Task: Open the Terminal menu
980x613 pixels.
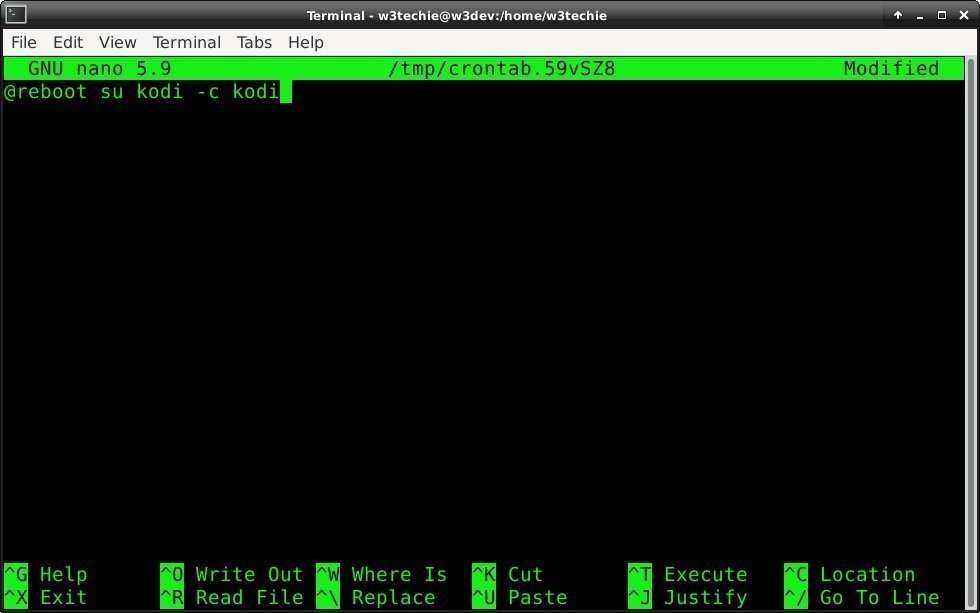Action: pos(186,42)
